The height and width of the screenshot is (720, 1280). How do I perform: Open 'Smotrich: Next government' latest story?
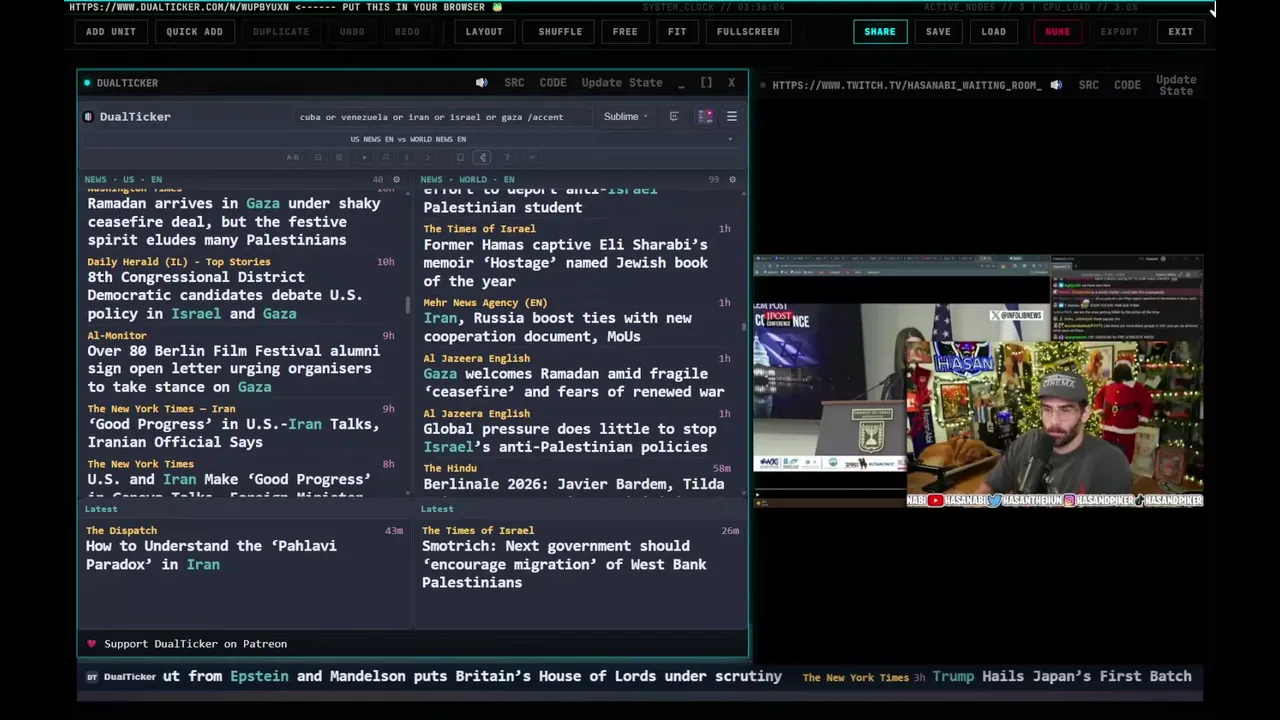coord(564,564)
